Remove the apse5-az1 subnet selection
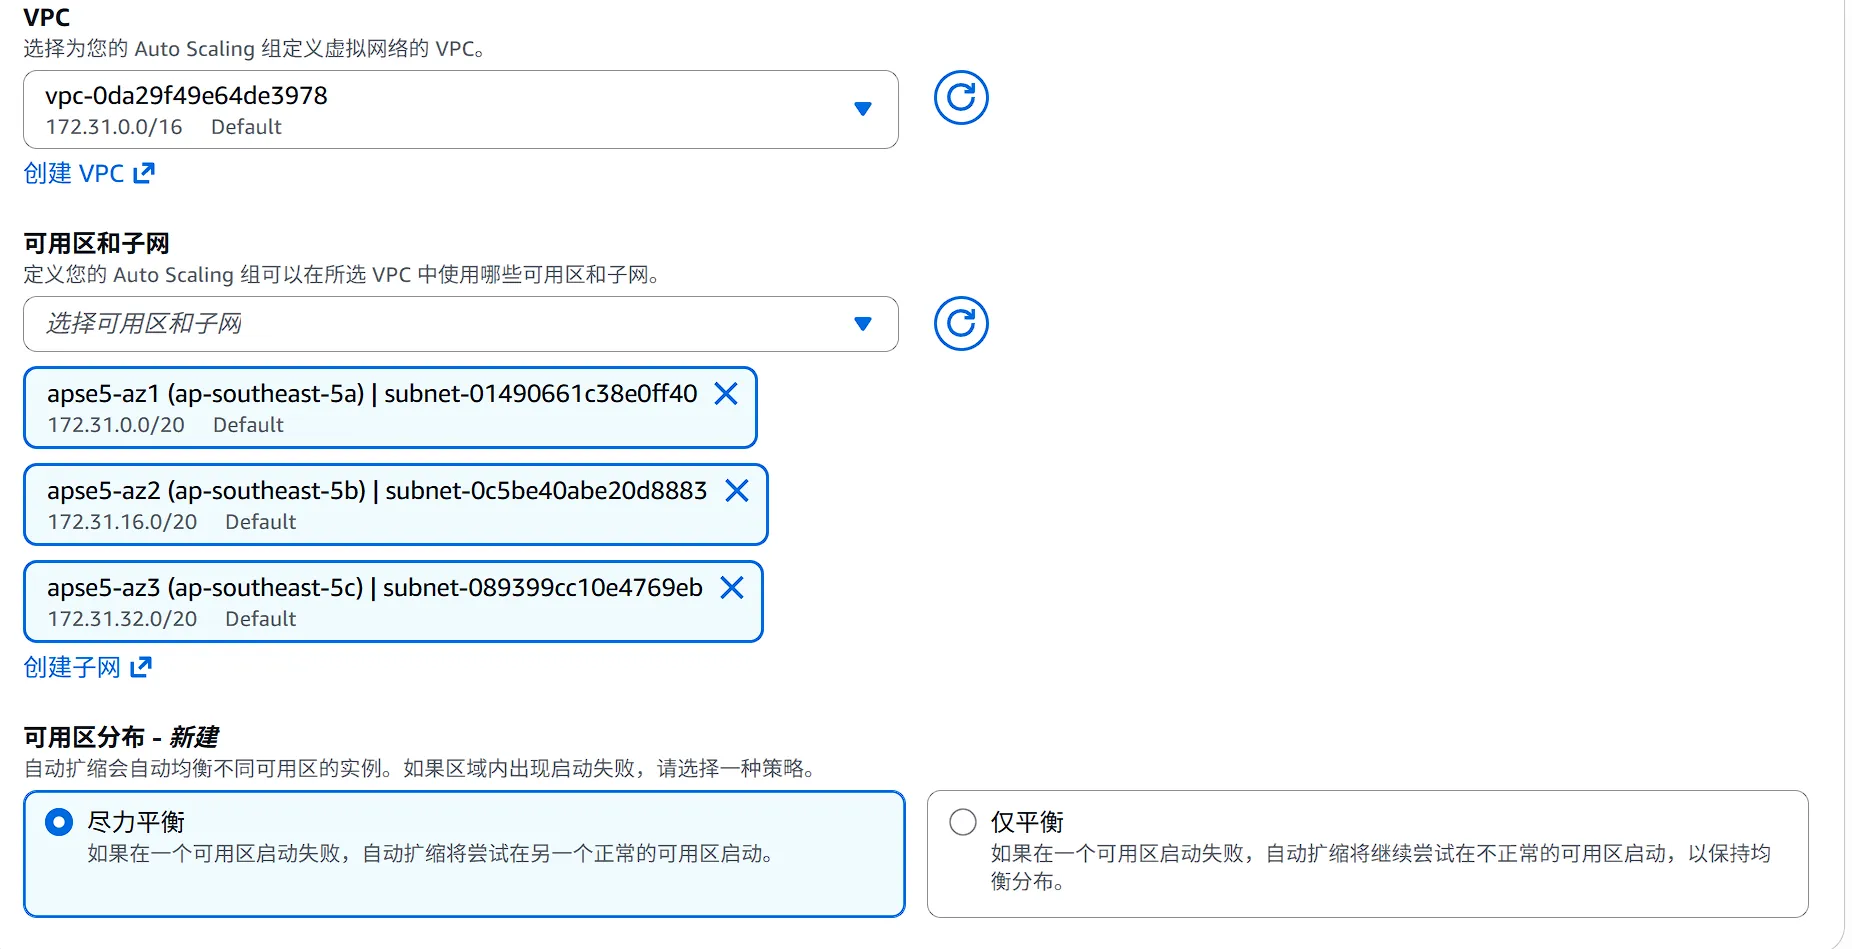This screenshot has height=949, width=1852. 726,394
